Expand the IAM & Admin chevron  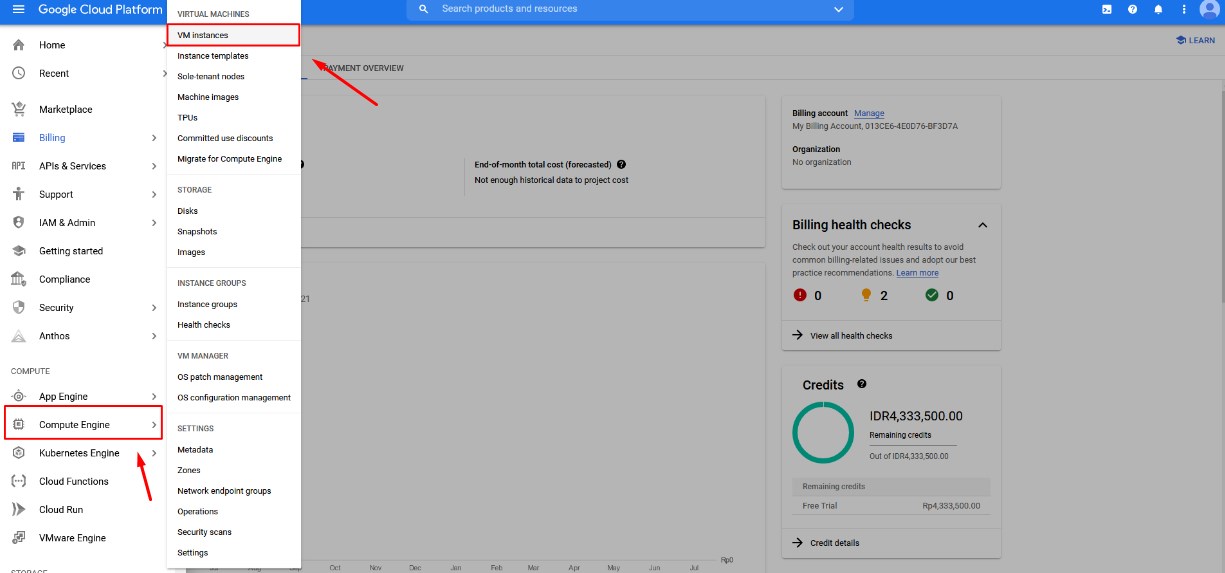[x=154, y=222]
